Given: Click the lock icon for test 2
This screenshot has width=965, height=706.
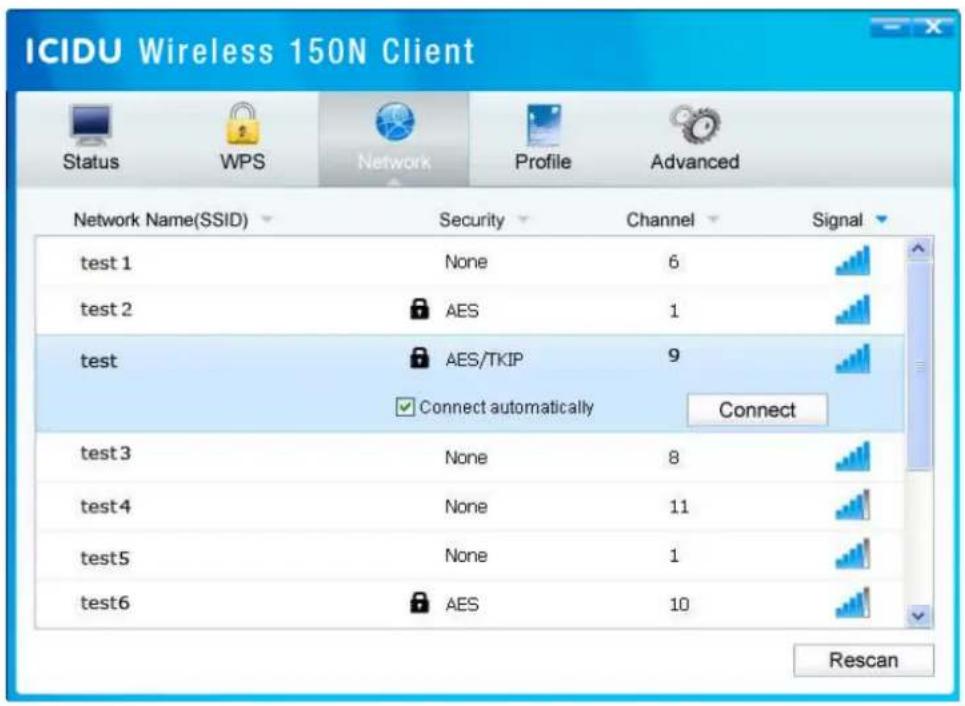Looking at the screenshot, I should pos(419,308).
